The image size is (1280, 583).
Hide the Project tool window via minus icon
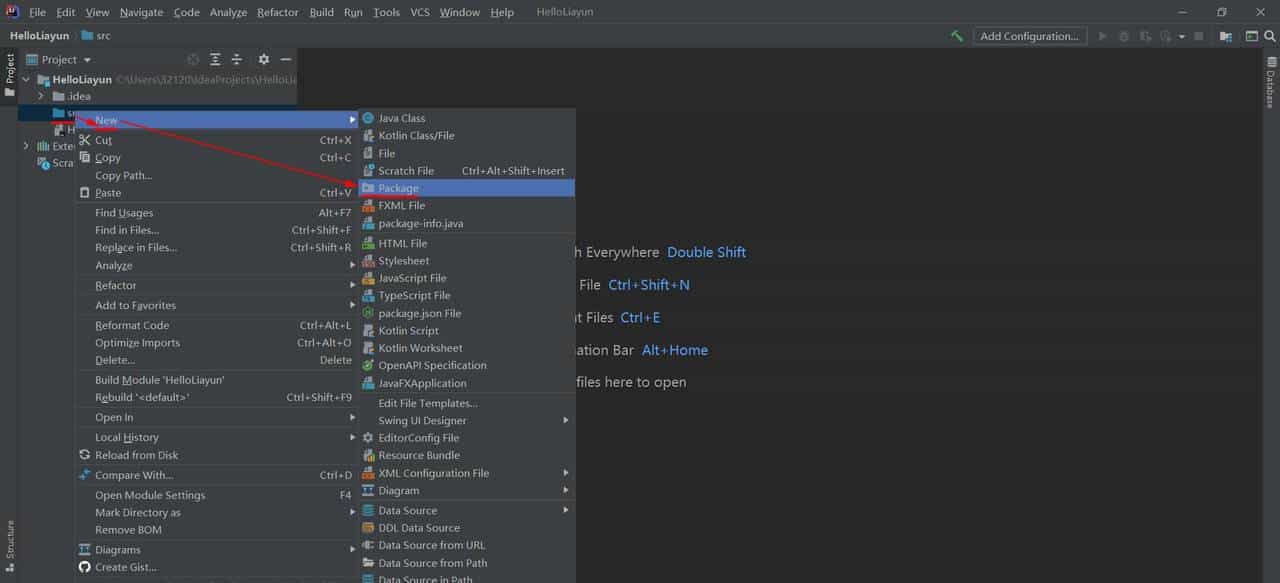[x=286, y=59]
